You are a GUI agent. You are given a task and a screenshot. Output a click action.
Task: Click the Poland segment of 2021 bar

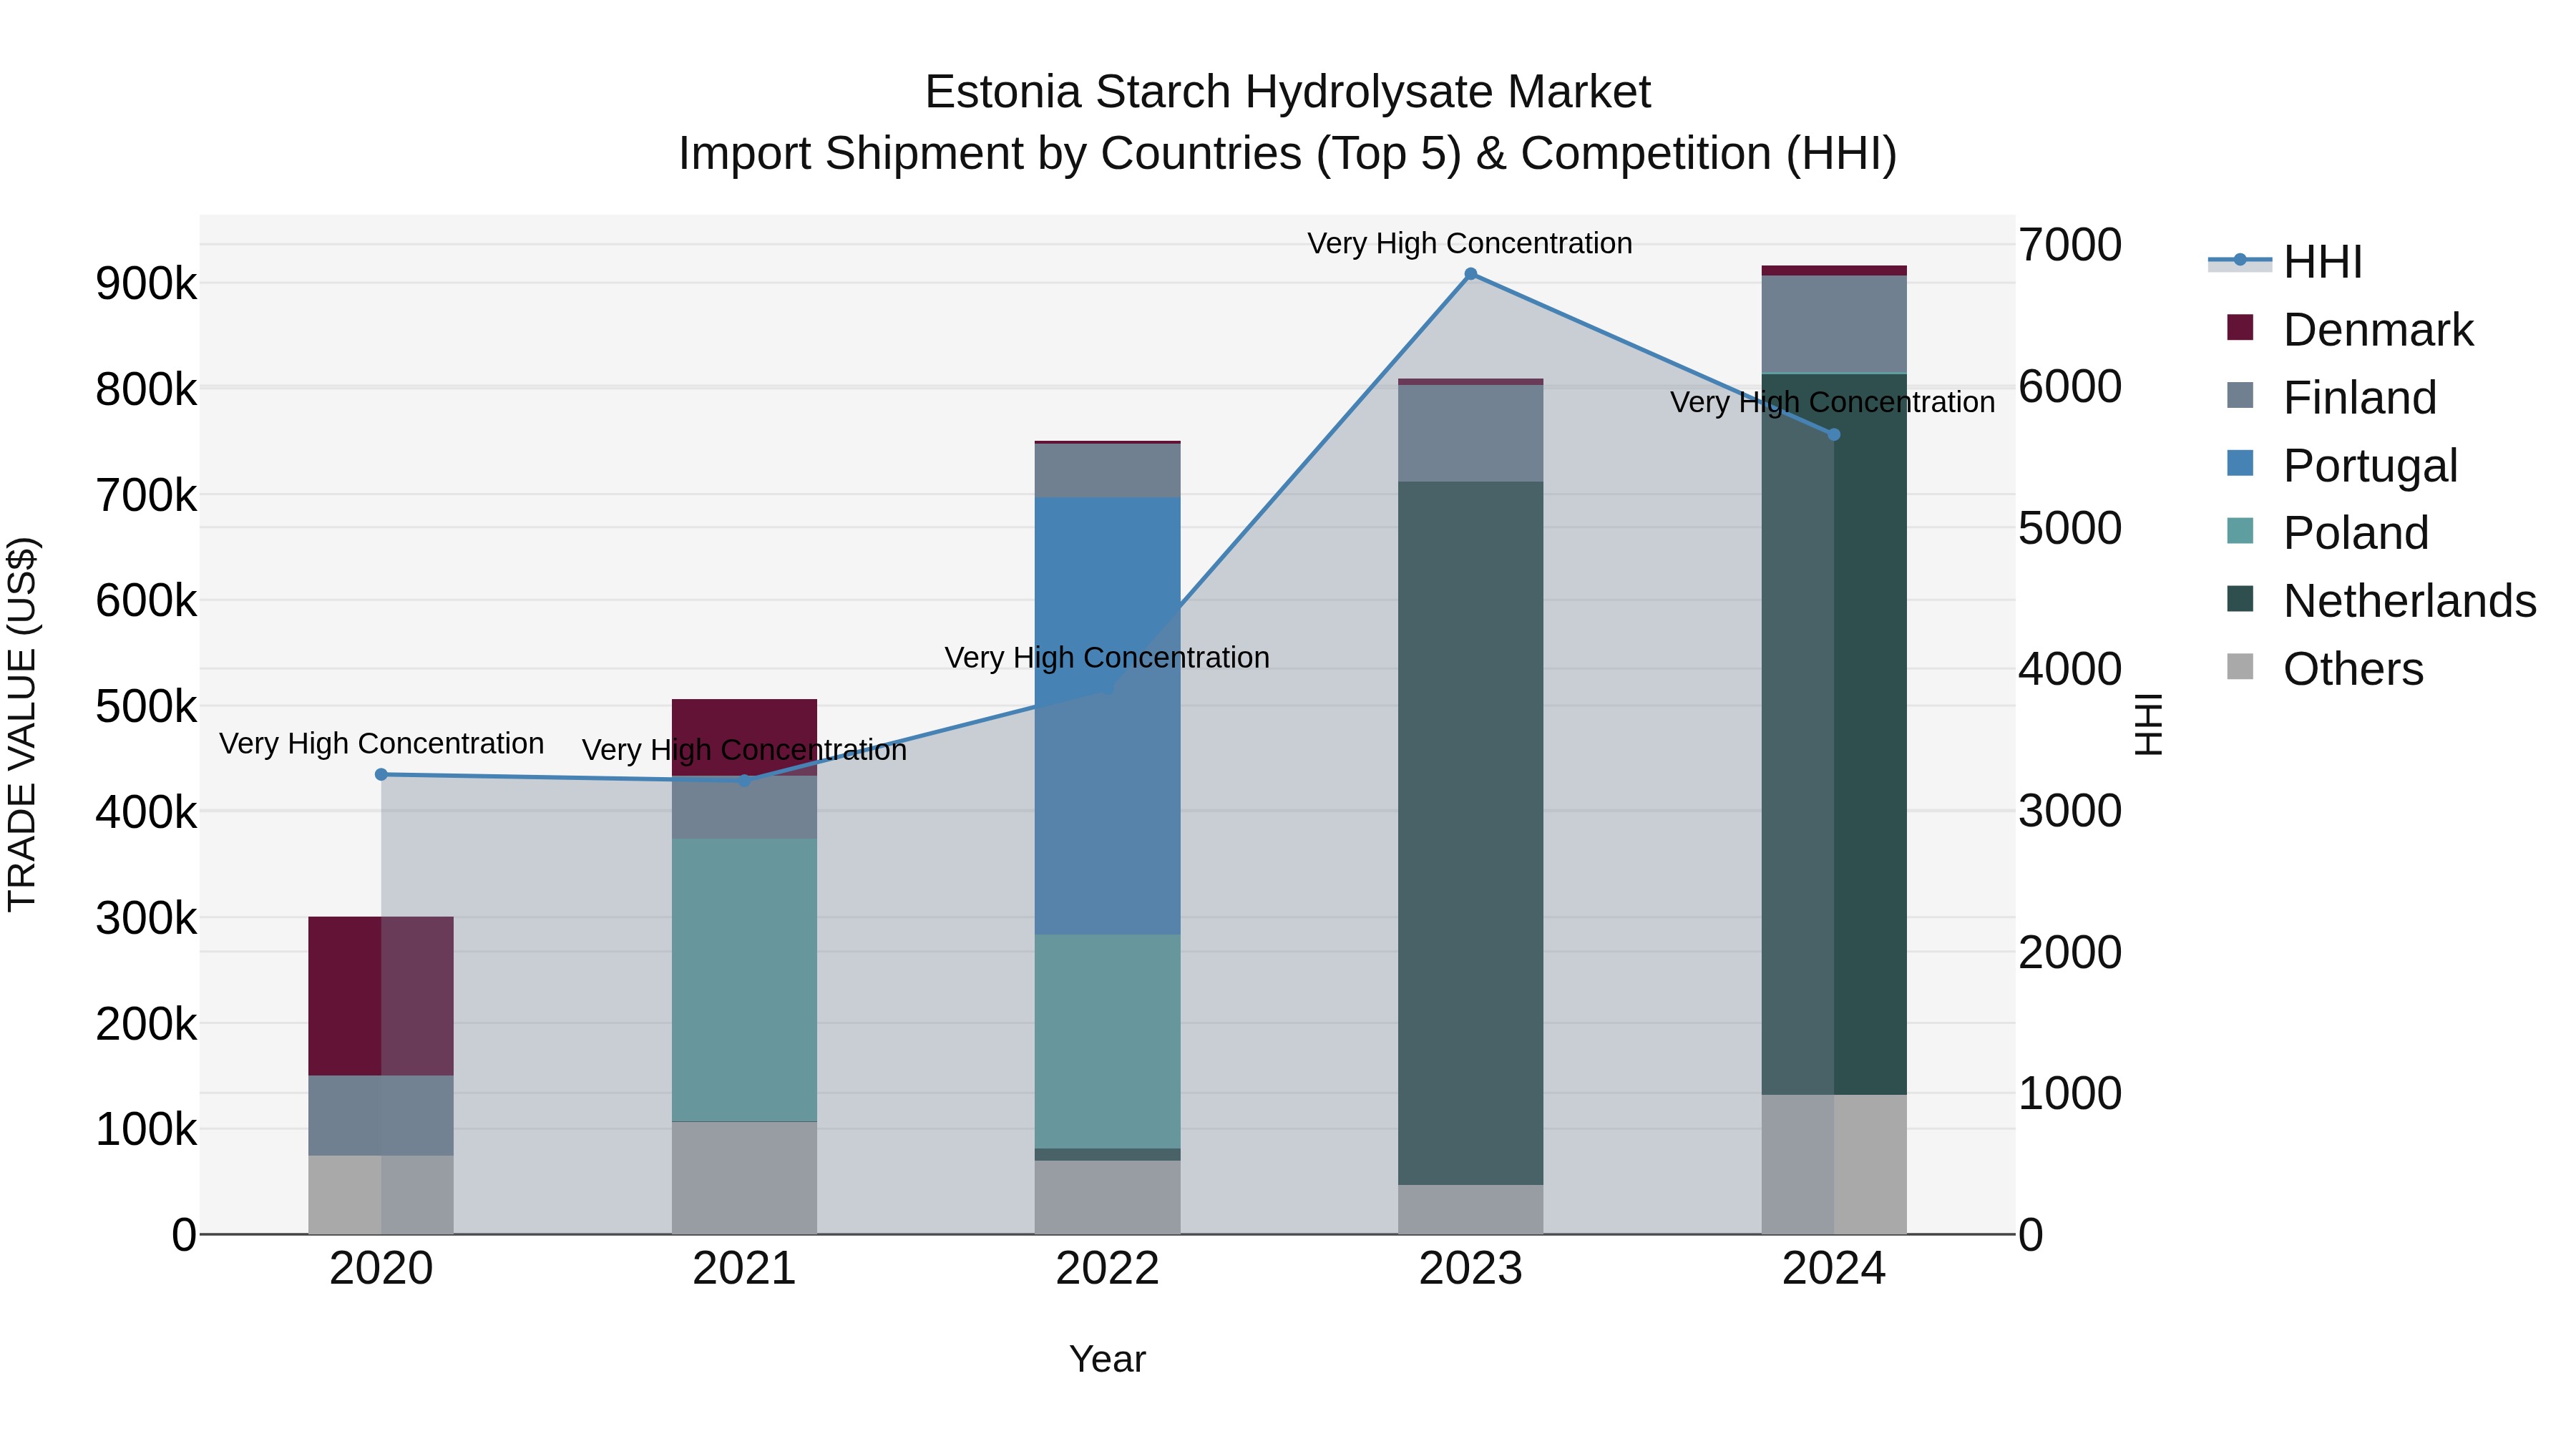click(x=744, y=980)
